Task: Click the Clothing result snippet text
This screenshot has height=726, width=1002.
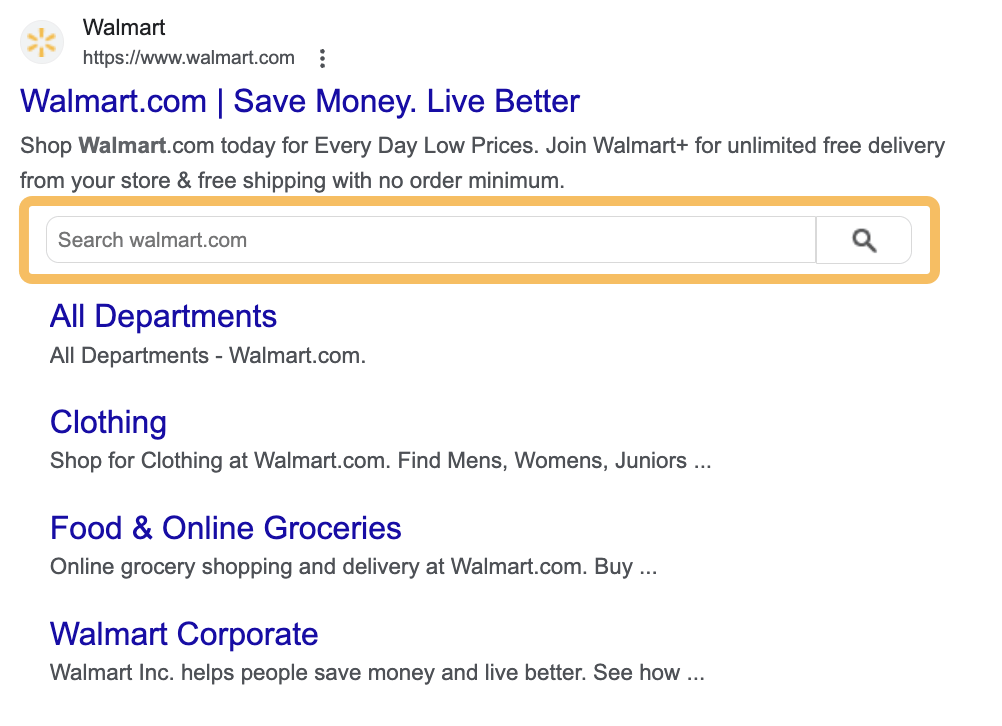Action: 380,461
